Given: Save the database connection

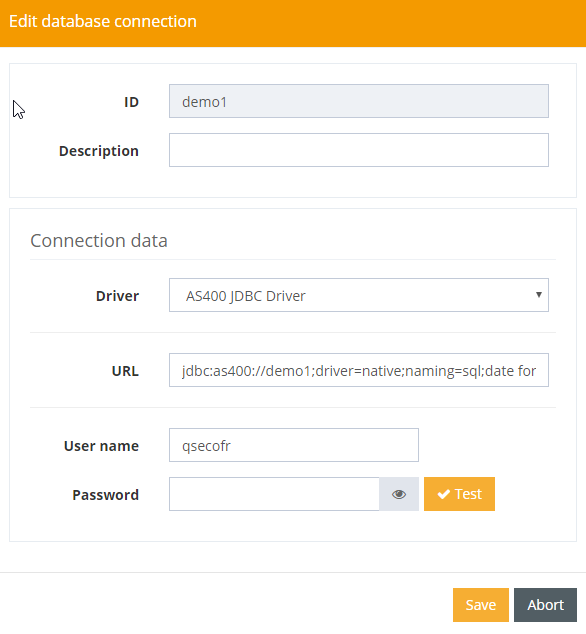Looking at the screenshot, I should pos(480,605).
